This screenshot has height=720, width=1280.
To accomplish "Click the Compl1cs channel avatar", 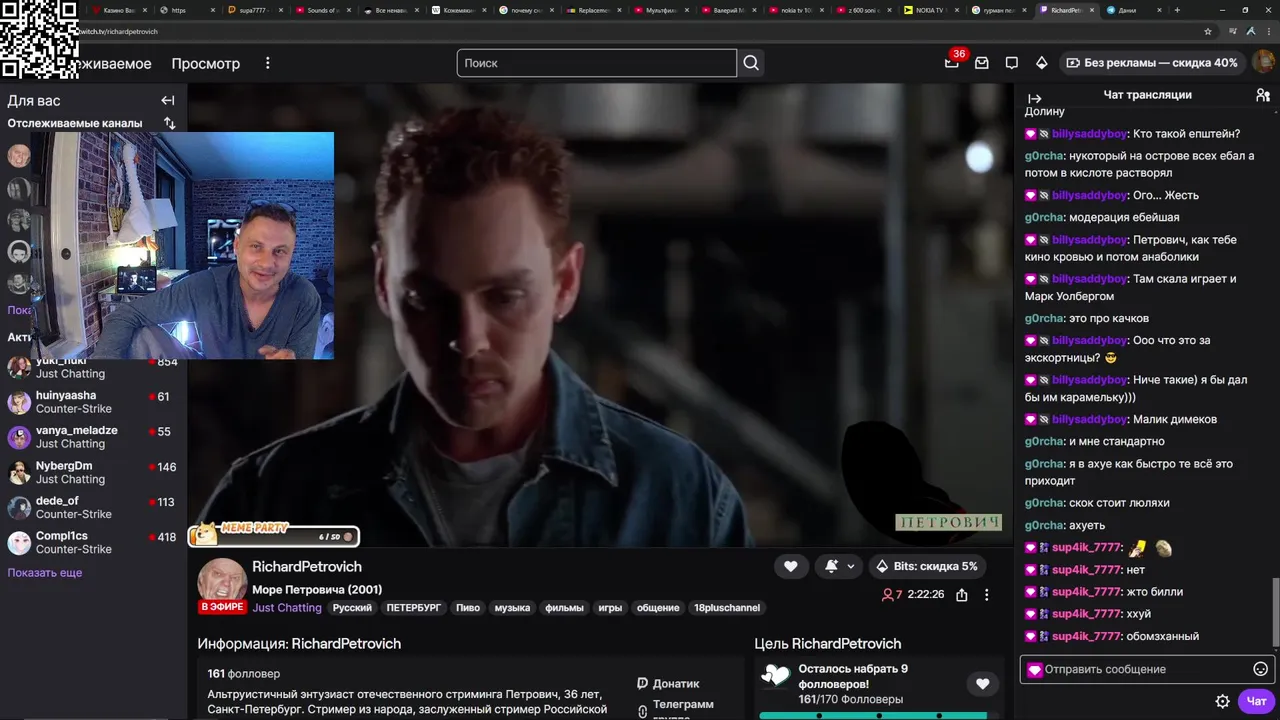I will click(19, 543).
